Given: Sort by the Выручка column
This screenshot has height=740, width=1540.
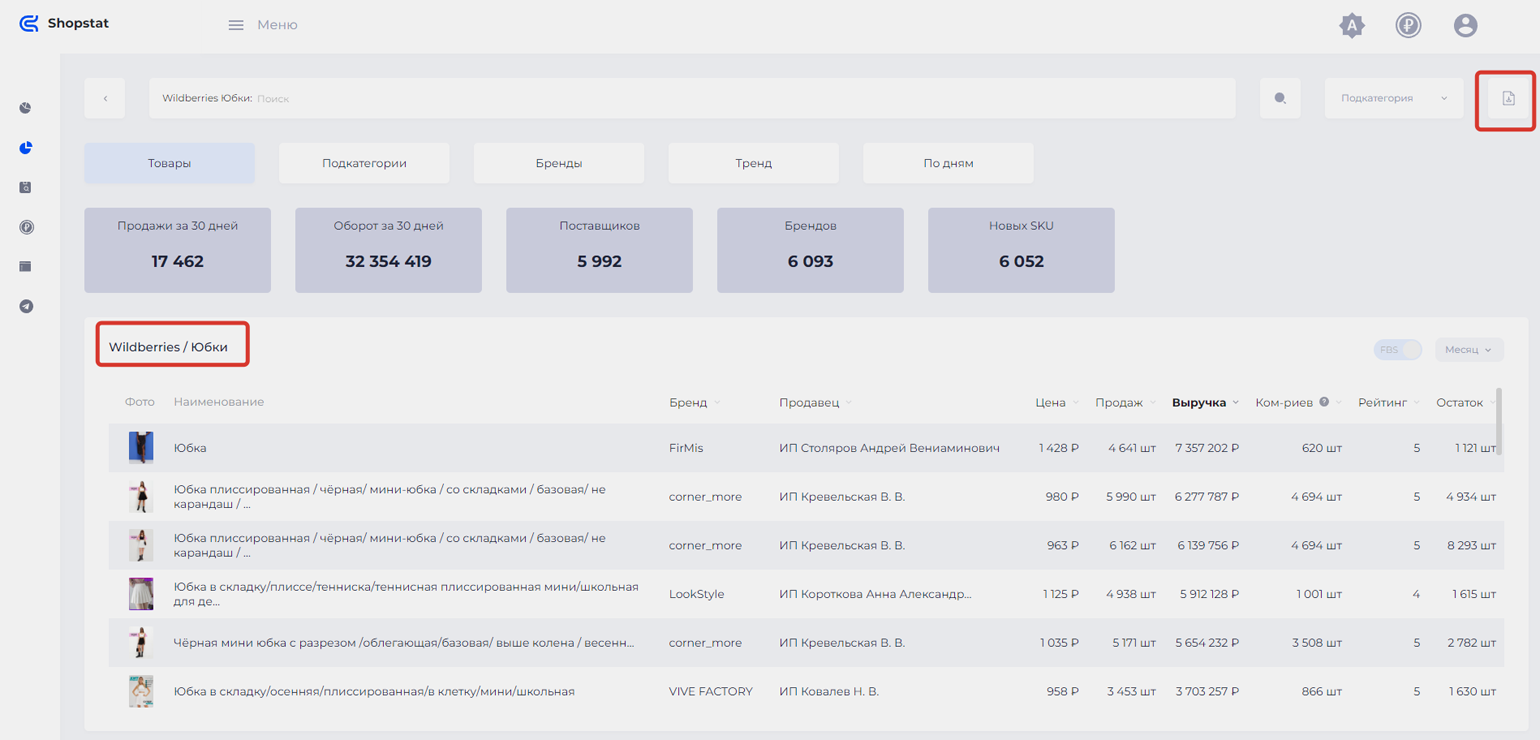Looking at the screenshot, I should click(x=1206, y=403).
